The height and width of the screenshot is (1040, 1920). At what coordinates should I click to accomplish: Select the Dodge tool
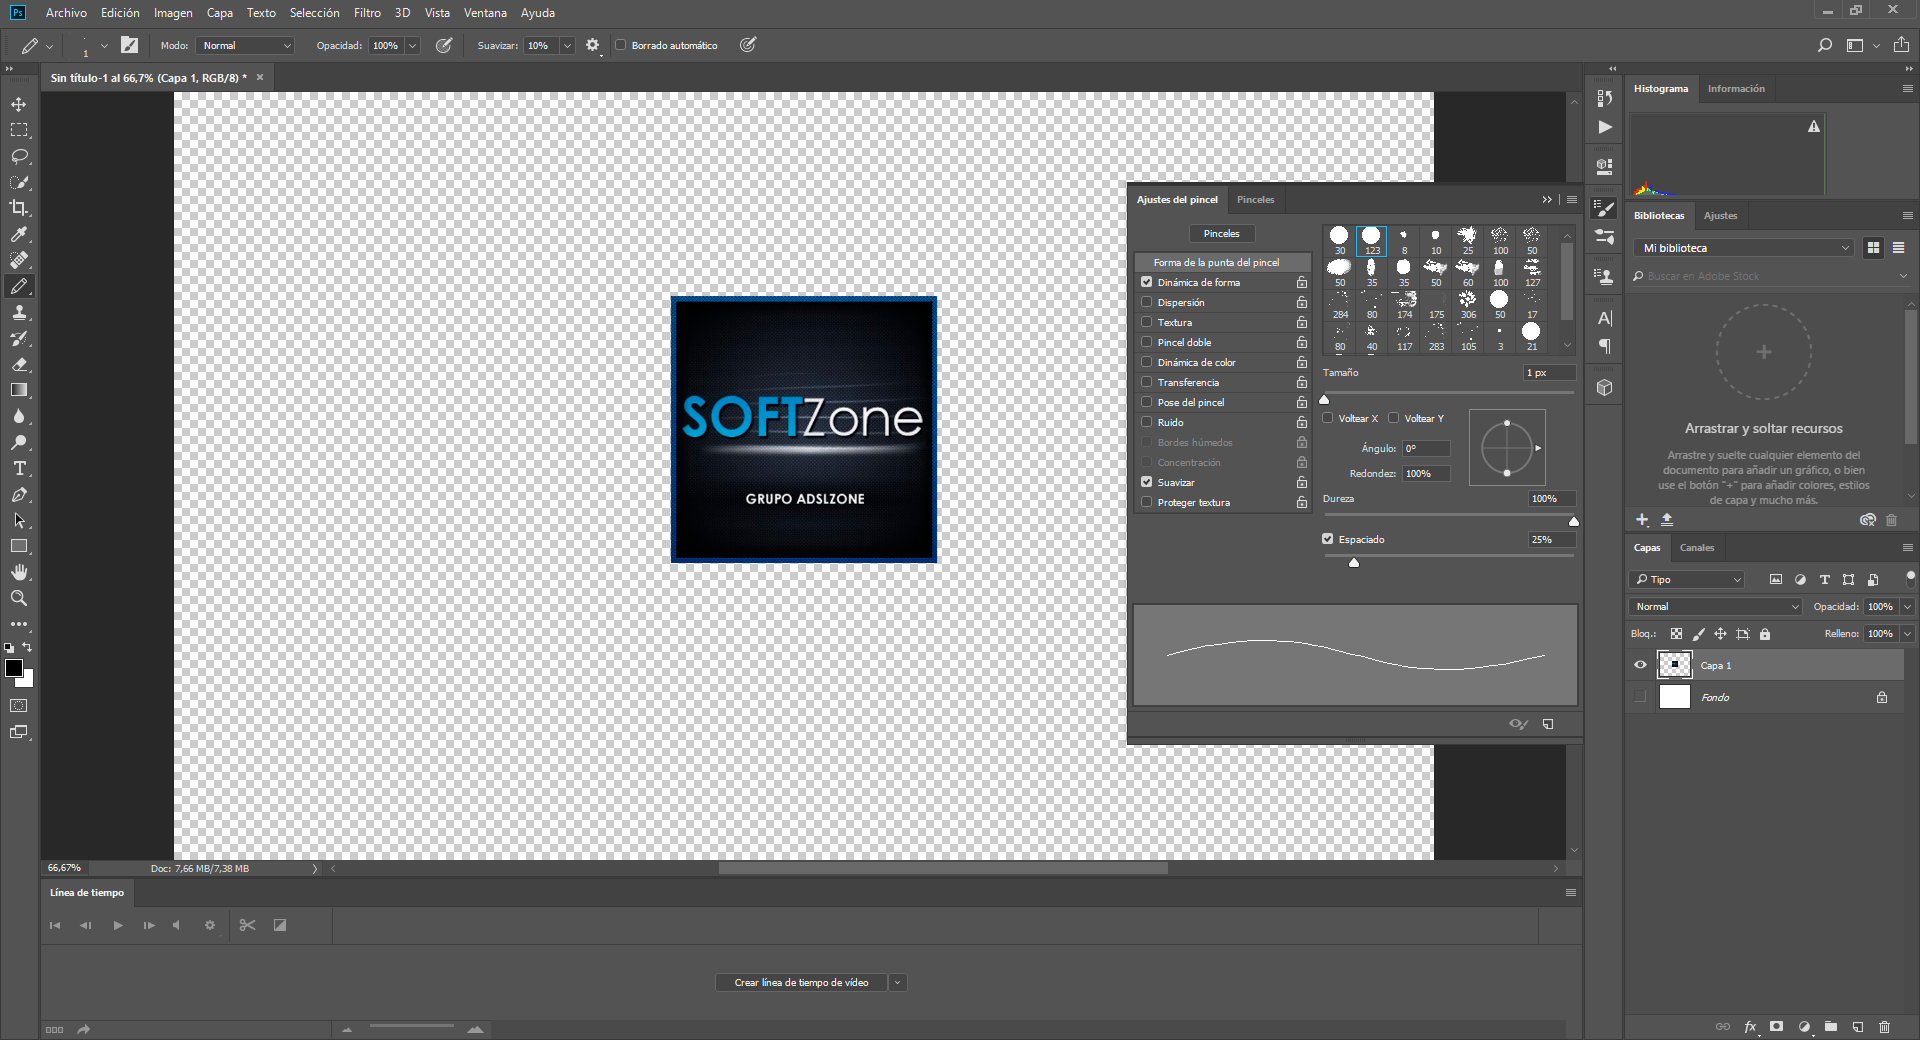[19, 442]
